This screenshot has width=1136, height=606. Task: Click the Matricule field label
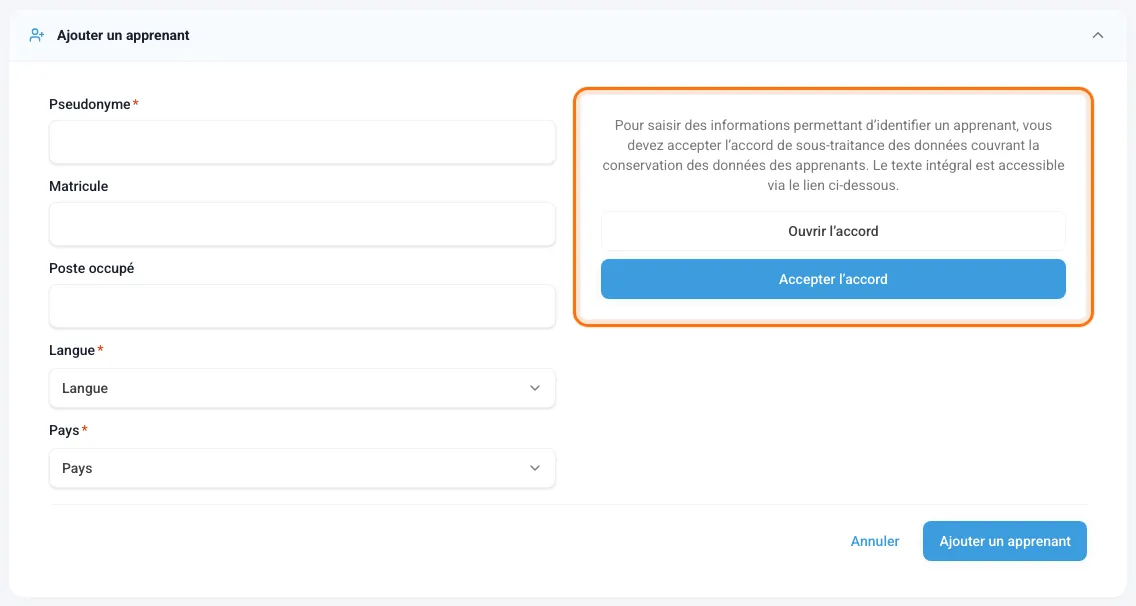tap(78, 186)
